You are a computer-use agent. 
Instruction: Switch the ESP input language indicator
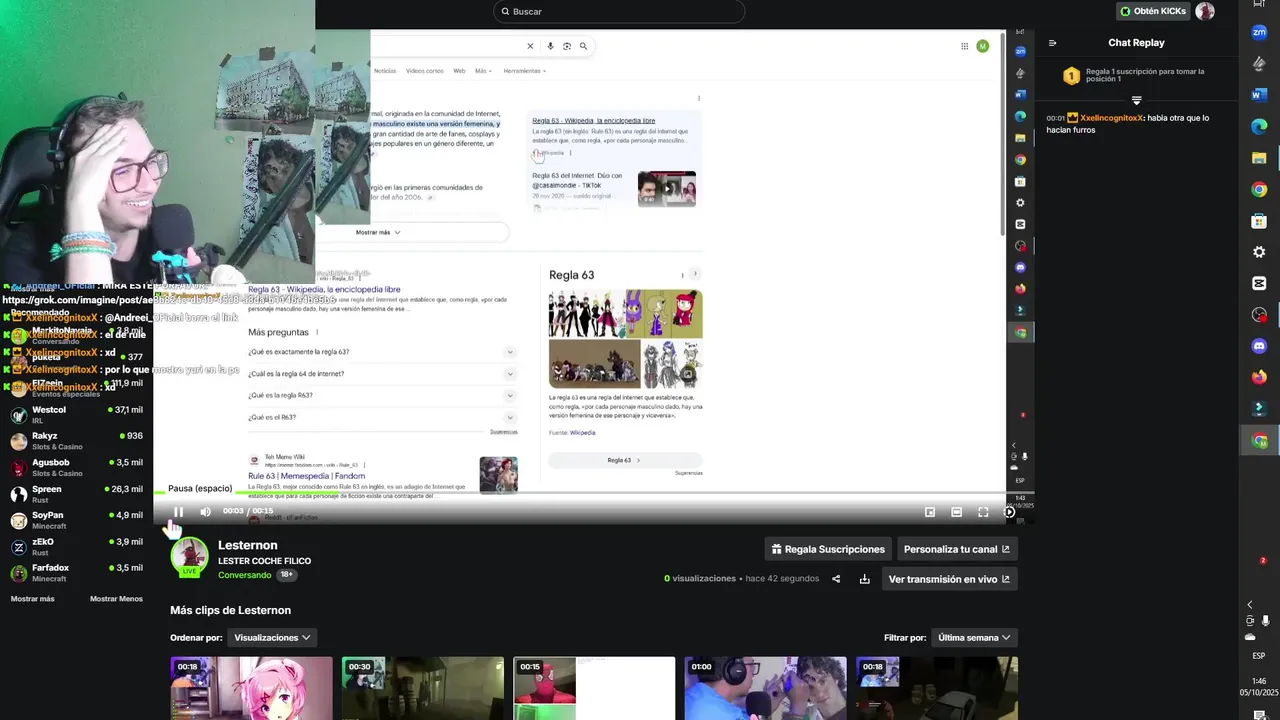pos(1259,656)
